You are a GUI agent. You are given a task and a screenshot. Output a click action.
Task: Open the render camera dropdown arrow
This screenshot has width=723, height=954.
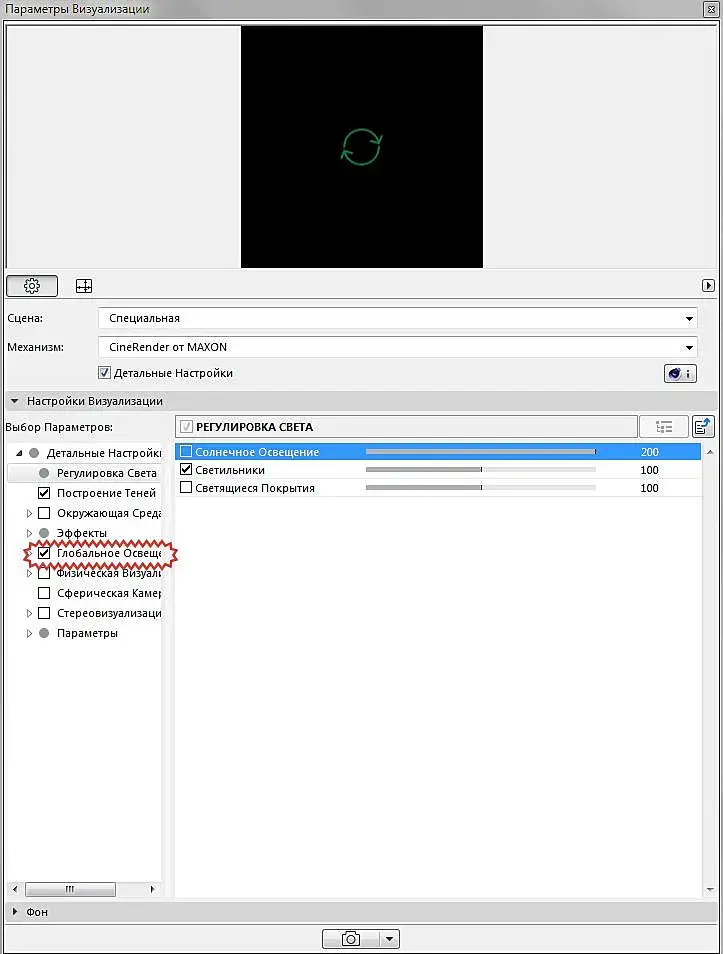click(389, 939)
